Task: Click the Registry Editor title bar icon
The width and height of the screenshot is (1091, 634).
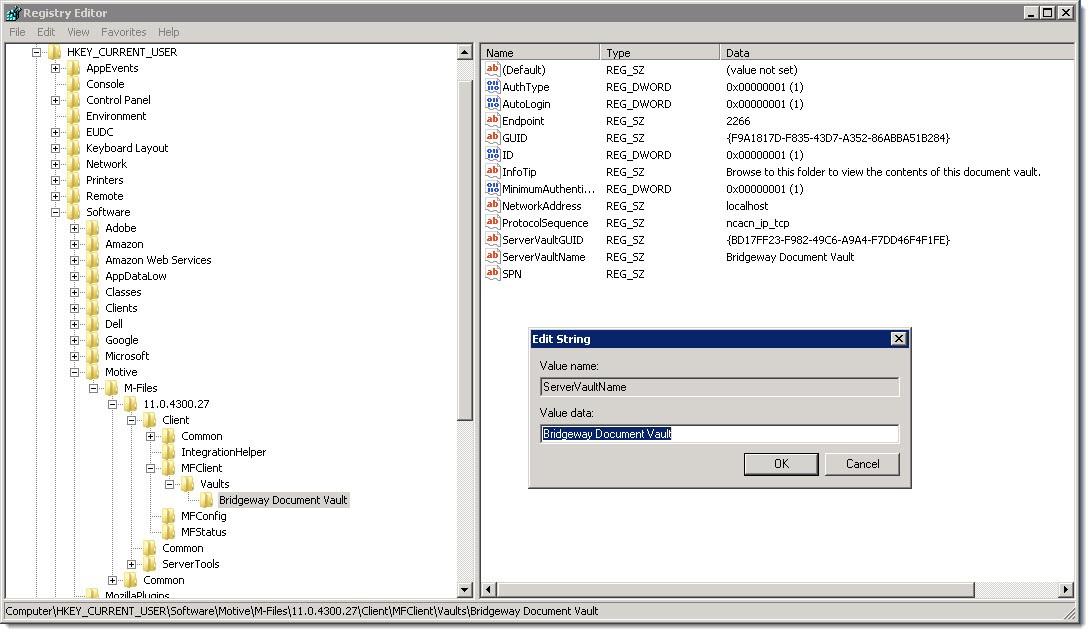Action: (x=13, y=13)
